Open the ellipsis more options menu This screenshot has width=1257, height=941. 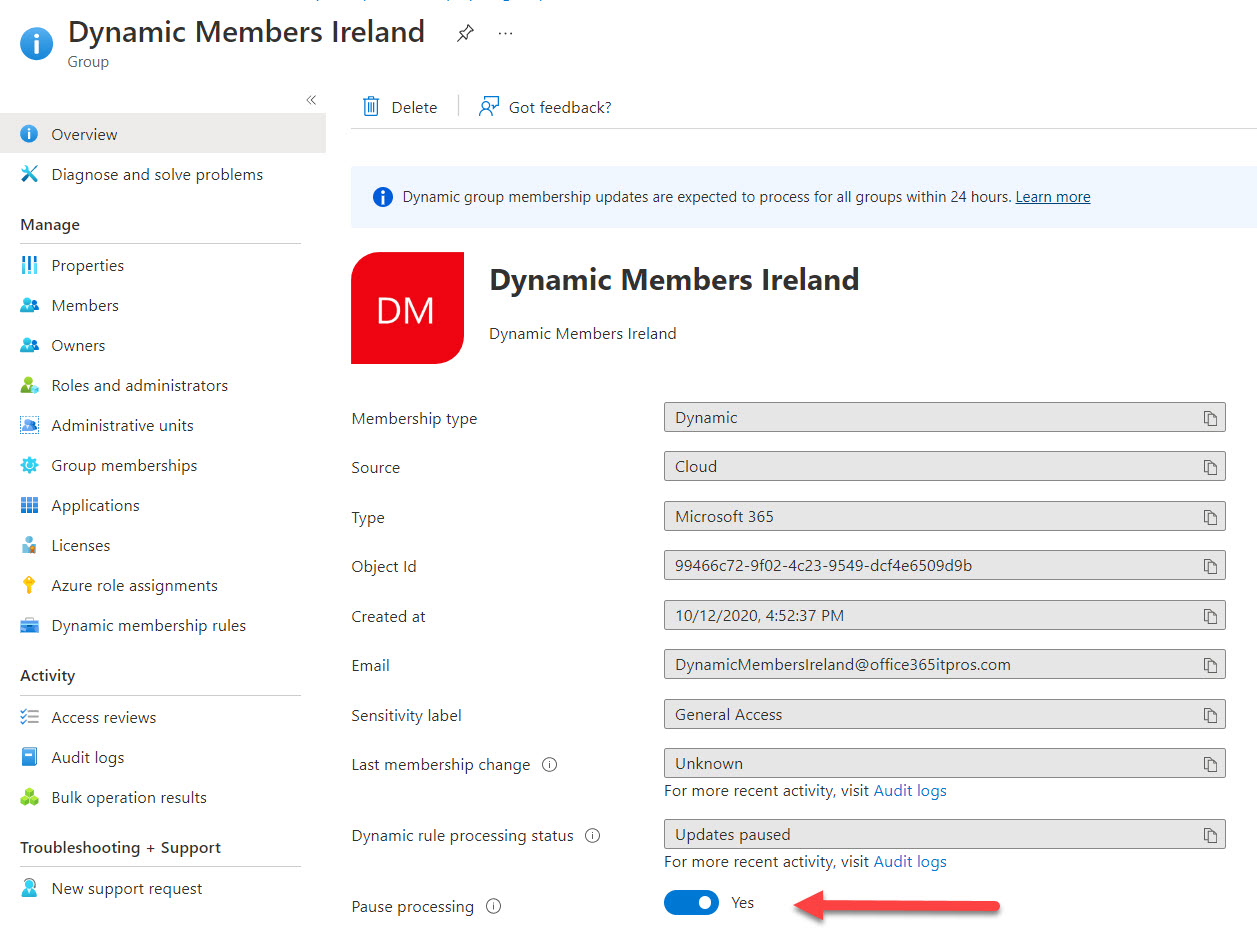pyautogui.click(x=505, y=33)
